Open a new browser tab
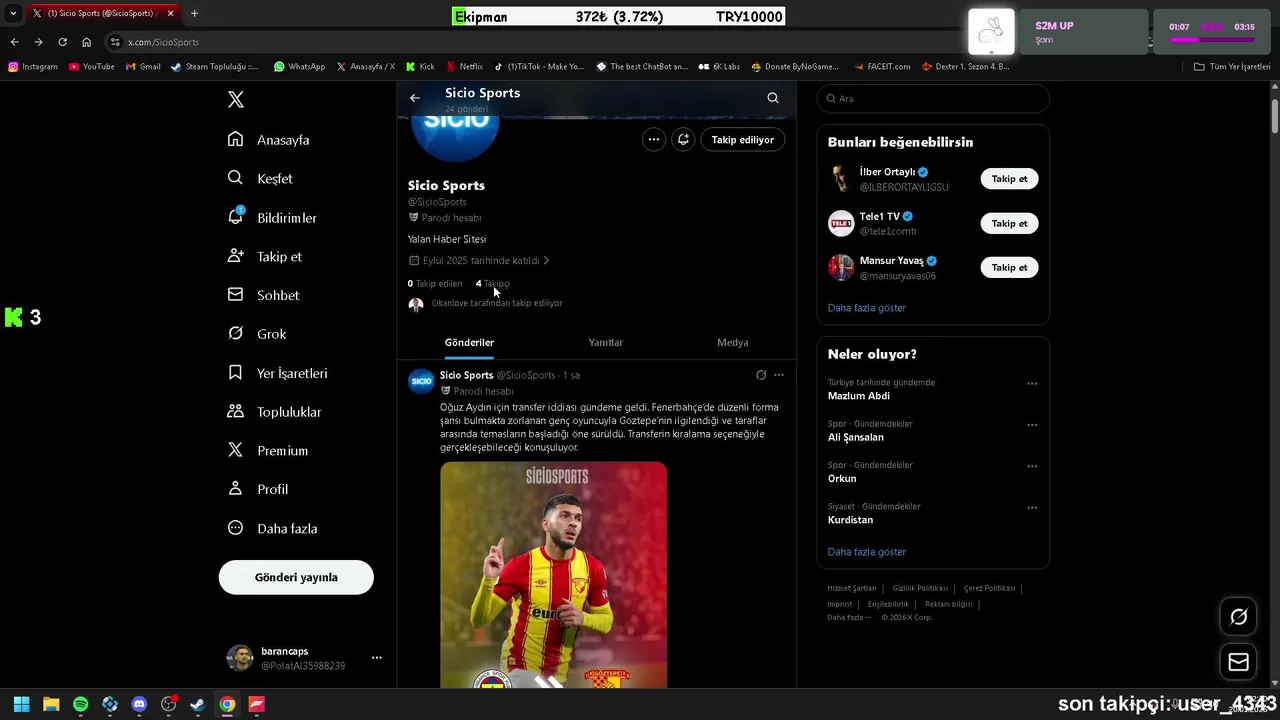This screenshot has width=1280, height=720. [194, 13]
